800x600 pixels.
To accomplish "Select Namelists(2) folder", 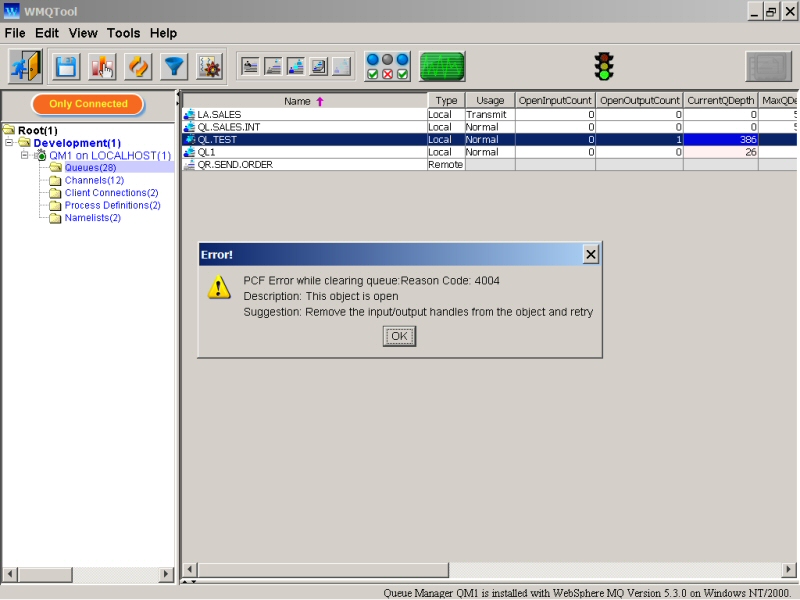I will 92,218.
